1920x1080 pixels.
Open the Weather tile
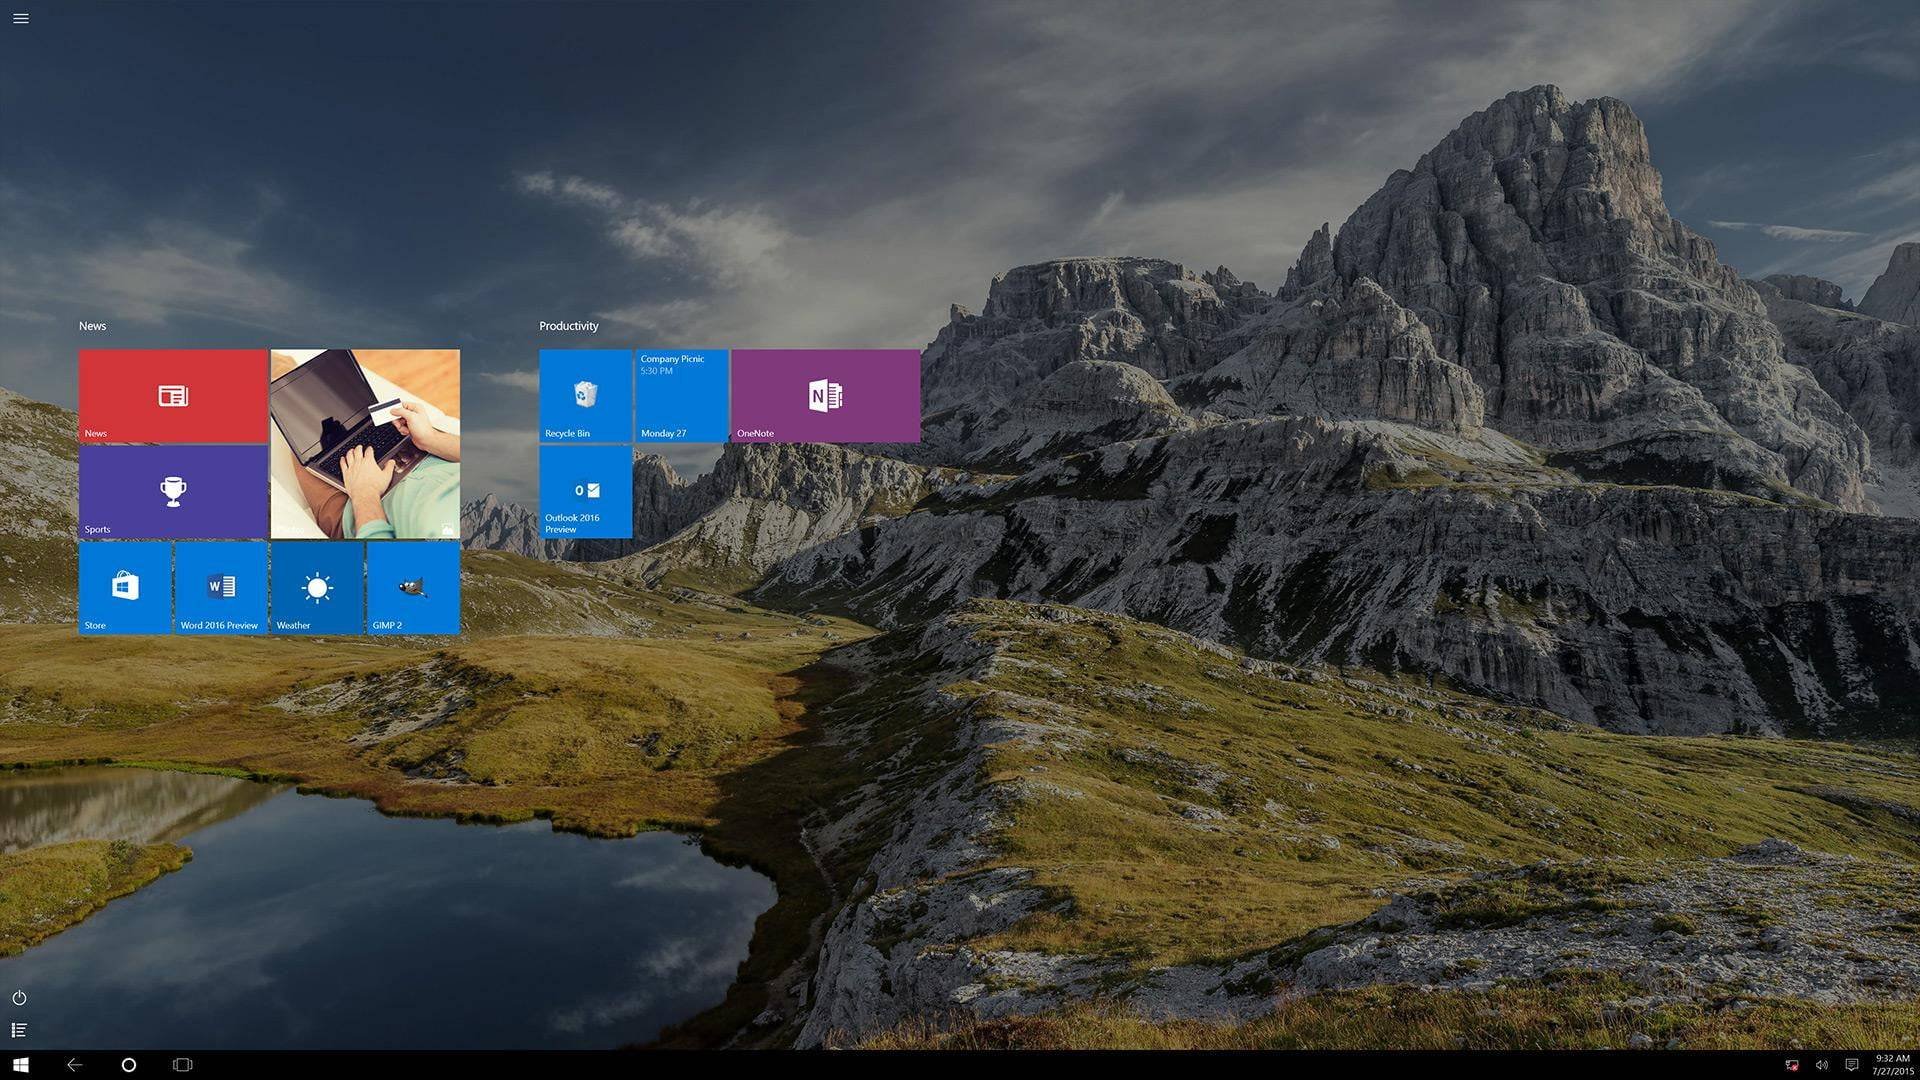tap(317, 587)
